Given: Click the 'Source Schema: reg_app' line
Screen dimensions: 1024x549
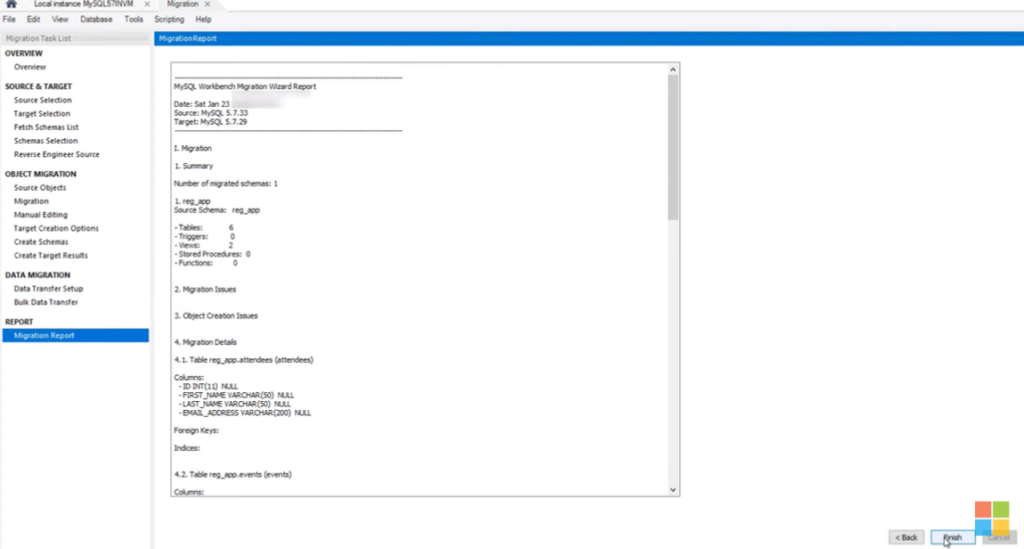Looking at the screenshot, I should 217,210.
